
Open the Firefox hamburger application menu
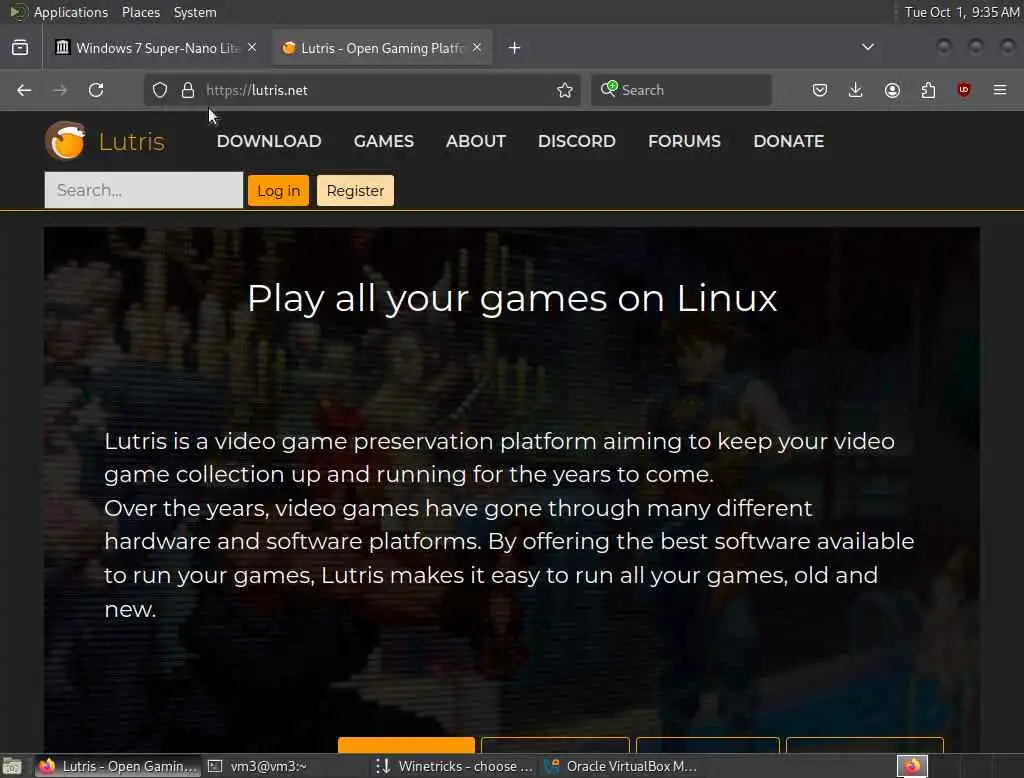[x=1000, y=89]
